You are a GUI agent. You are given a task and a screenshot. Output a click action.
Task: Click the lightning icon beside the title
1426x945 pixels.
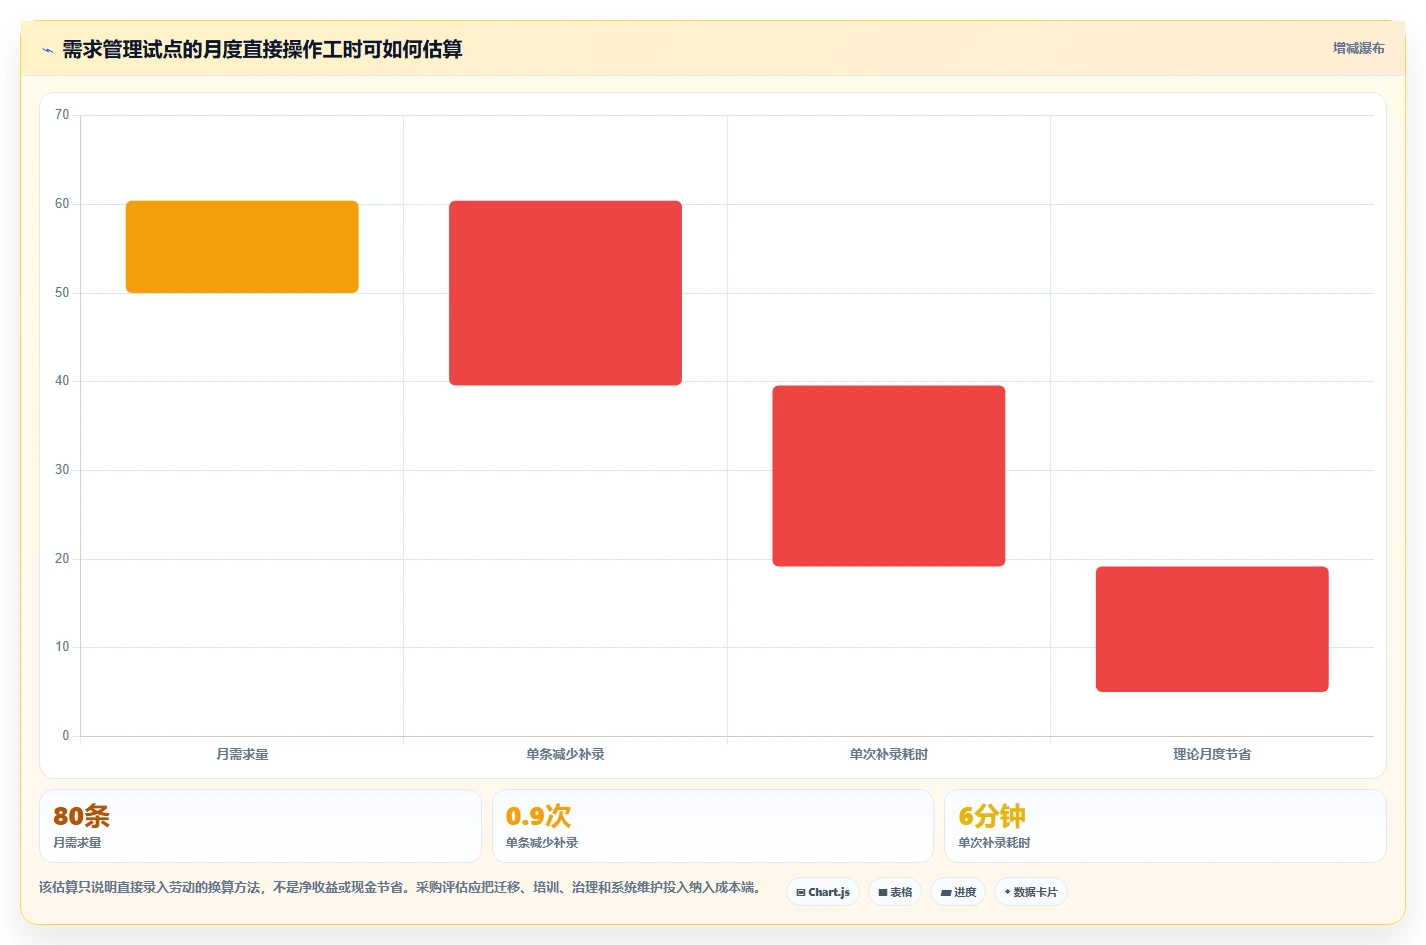(x=47, y=50)
